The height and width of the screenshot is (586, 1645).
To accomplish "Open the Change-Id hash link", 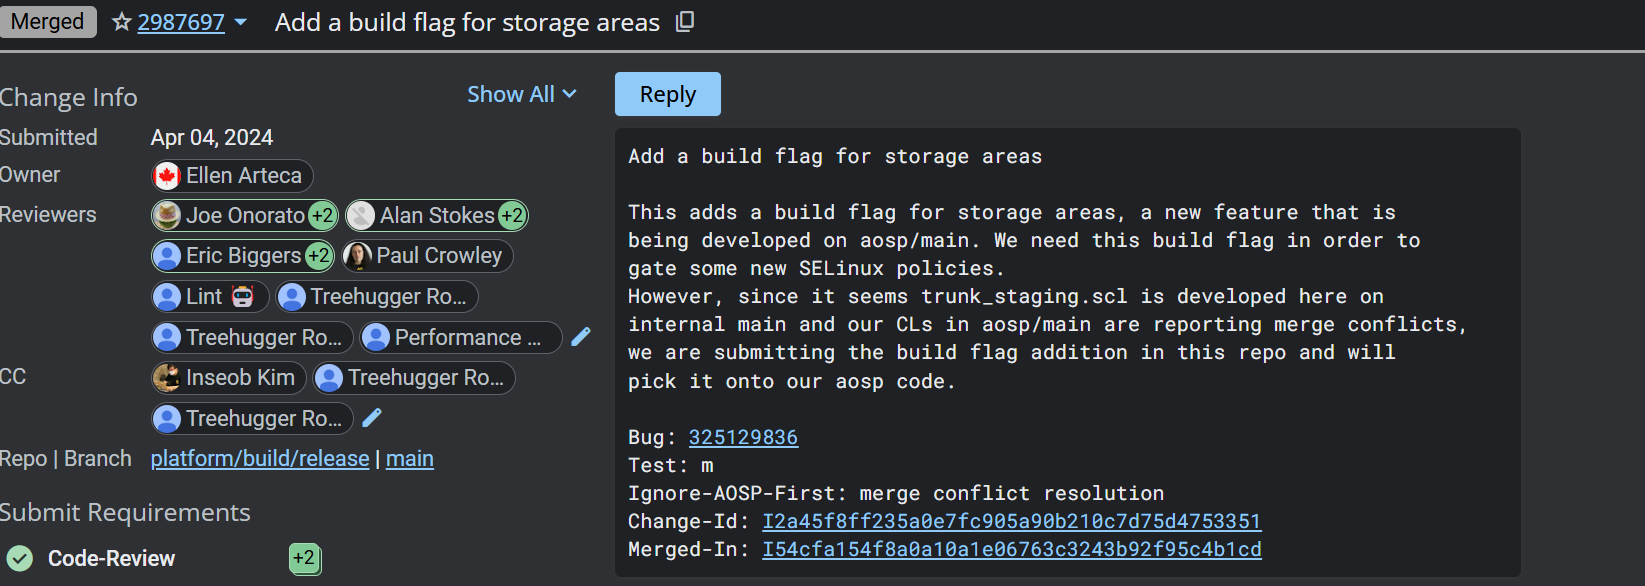I will [x=1011, y=521].
